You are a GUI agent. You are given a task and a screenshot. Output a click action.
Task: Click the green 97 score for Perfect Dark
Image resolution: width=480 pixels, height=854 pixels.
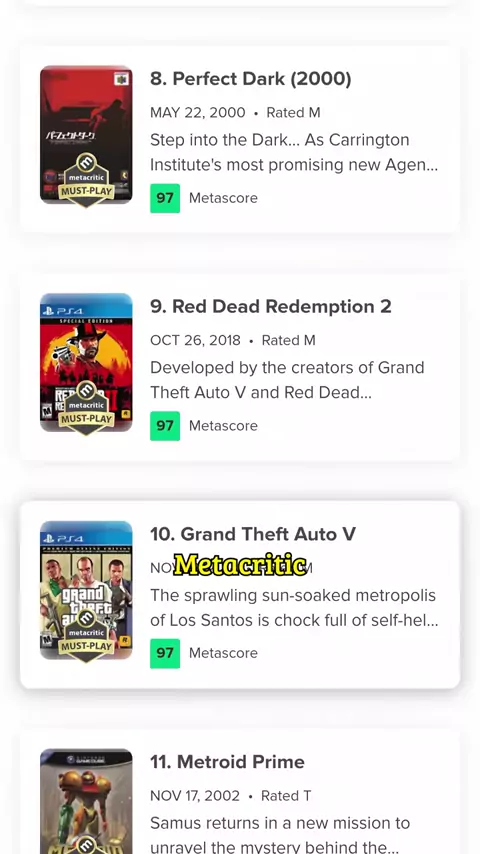coord(165,198)
